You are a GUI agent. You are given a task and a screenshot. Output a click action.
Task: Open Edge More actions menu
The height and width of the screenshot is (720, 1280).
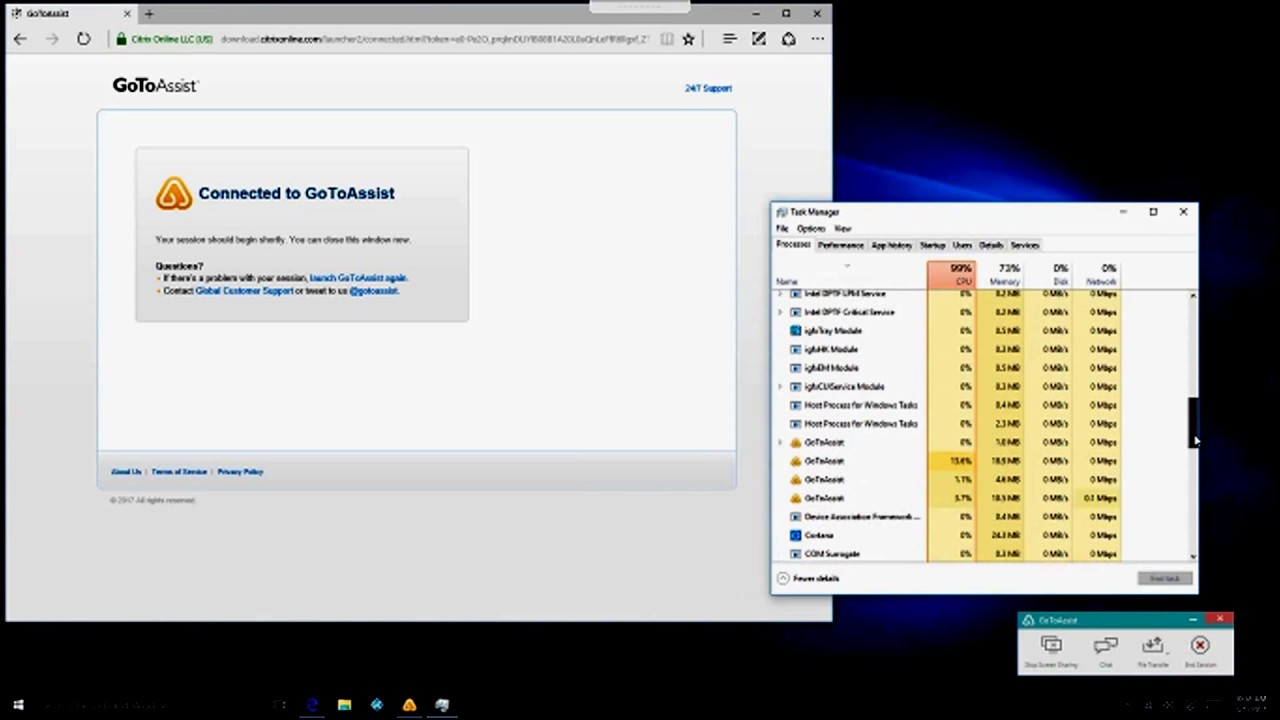click(817, 39)
